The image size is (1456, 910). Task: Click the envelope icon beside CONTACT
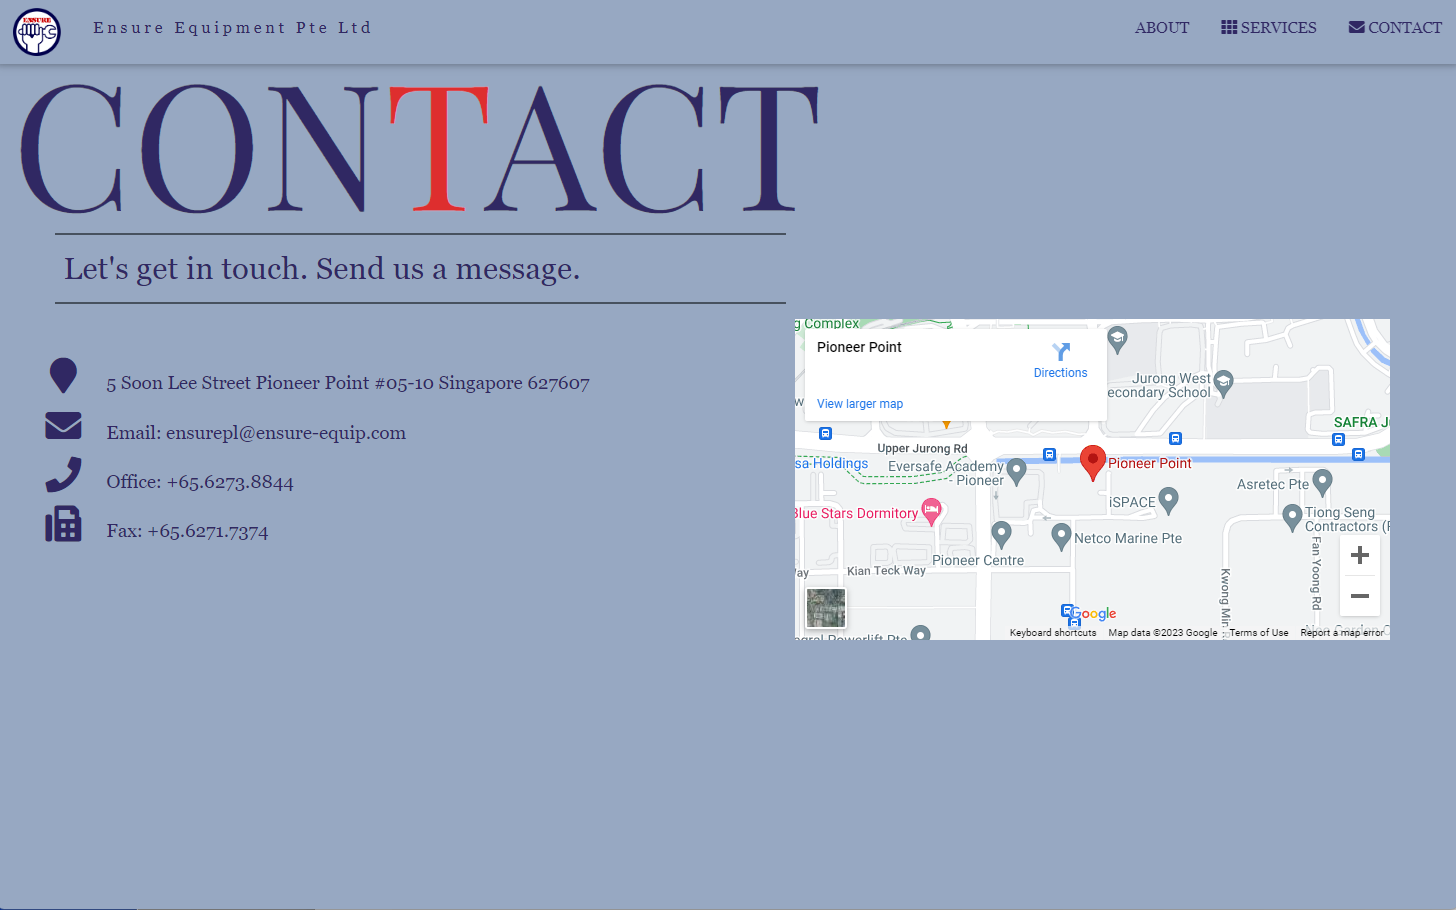pos(1356,27)
